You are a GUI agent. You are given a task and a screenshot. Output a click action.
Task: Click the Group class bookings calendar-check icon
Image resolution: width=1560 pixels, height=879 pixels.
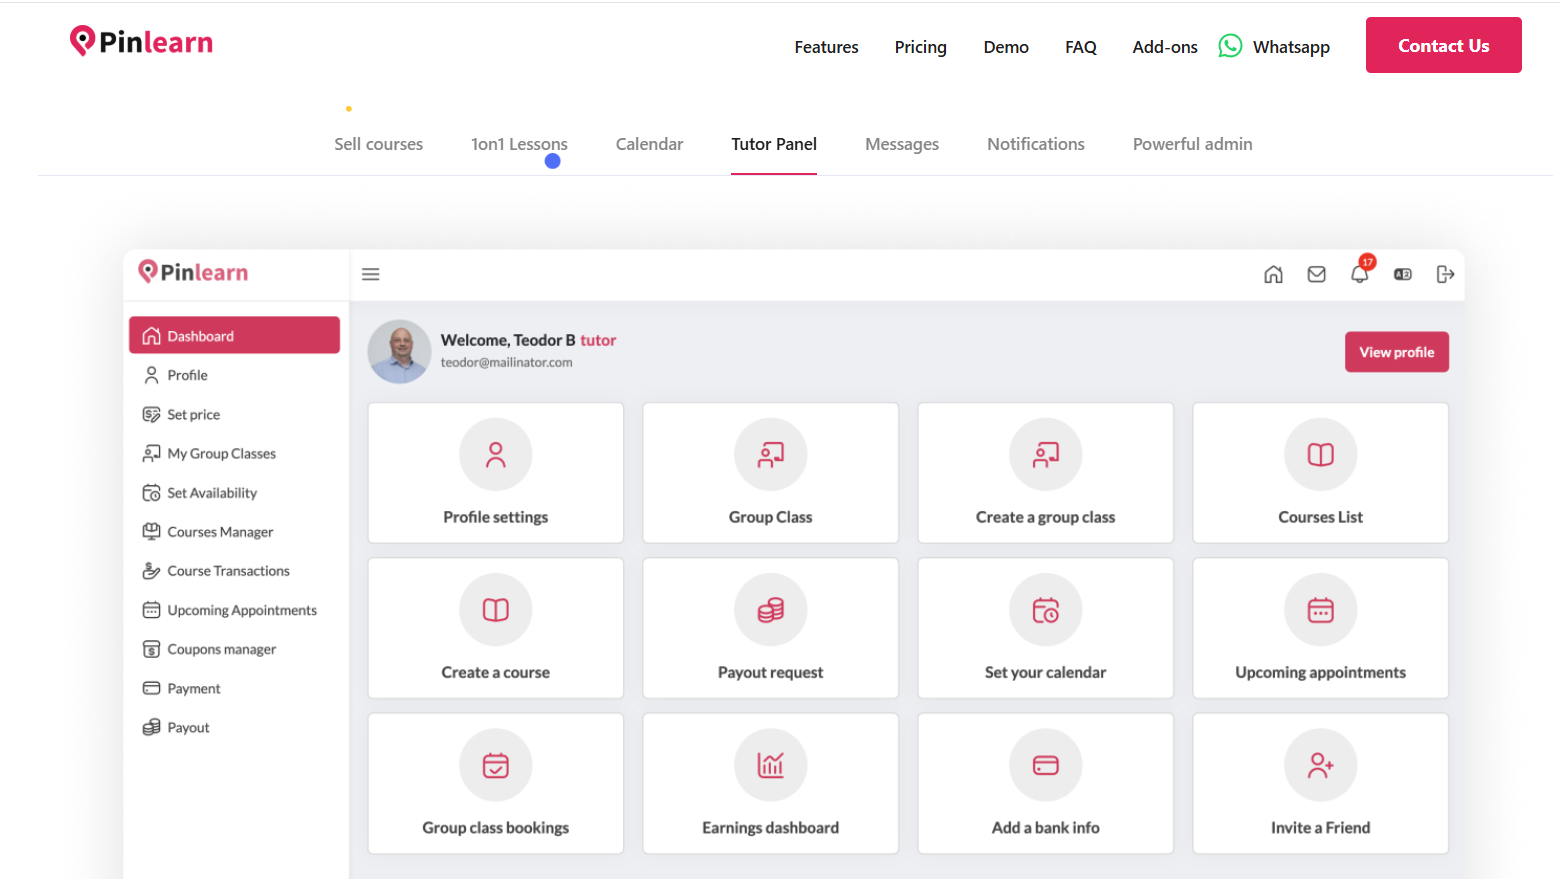pos(496,765)
